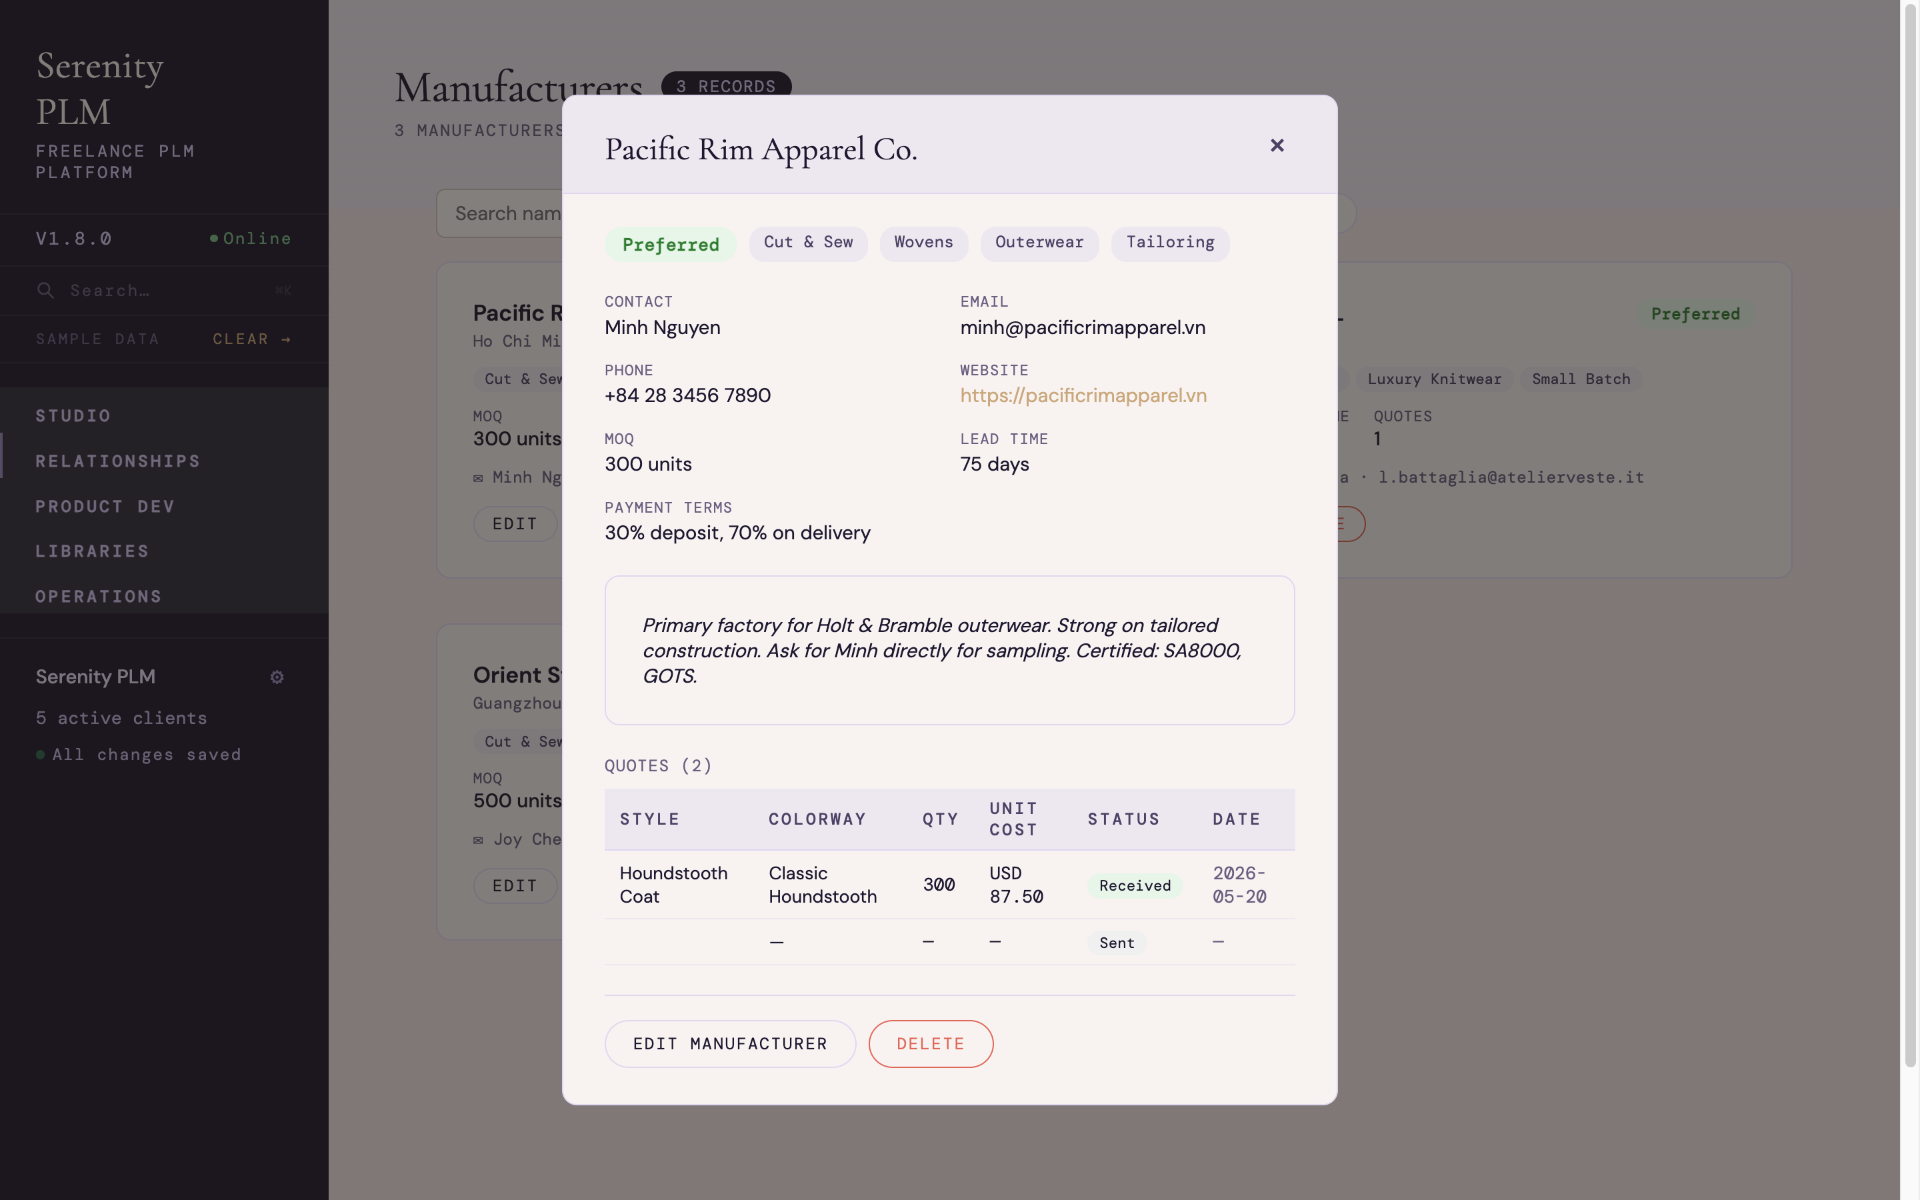This screenshot has width=1920, height=1200.
Task: Click the Preferred tag in the dialog
Action: tap(670, 244)
